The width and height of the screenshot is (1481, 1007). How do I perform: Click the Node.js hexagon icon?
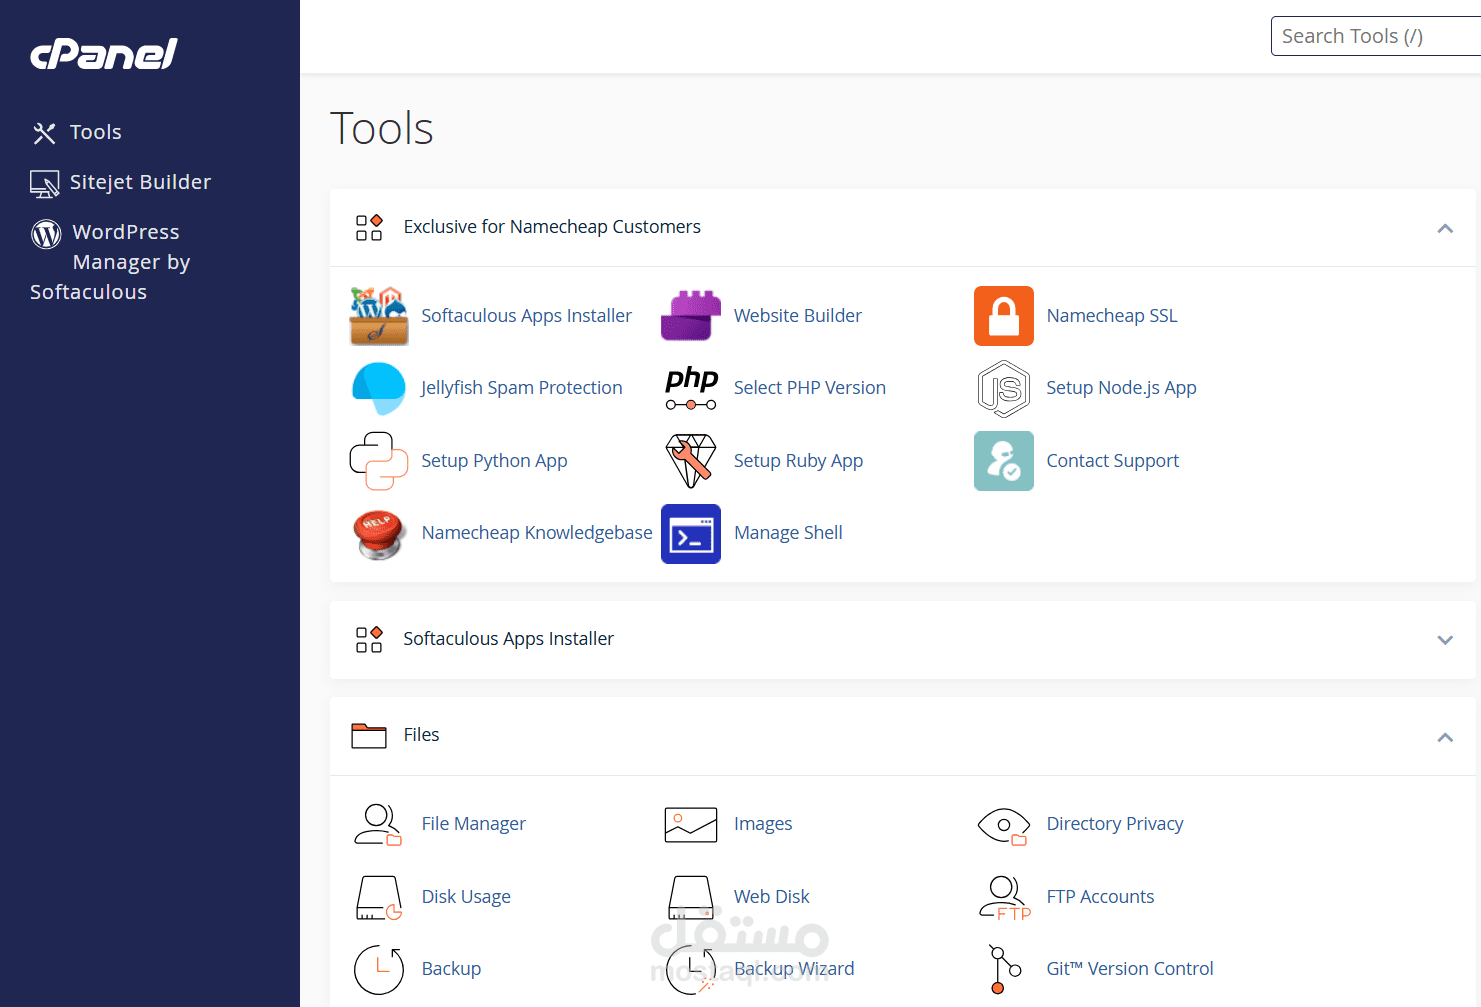point(1004,389)
